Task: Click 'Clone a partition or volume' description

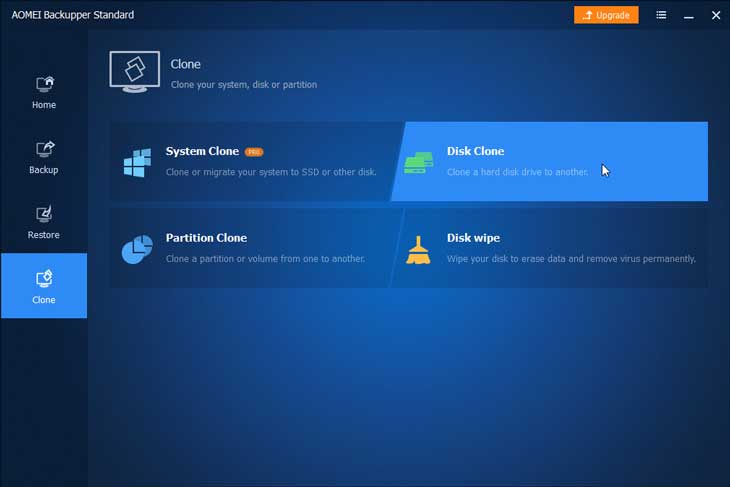Action: pyautogui.click(x=265, y=259)
